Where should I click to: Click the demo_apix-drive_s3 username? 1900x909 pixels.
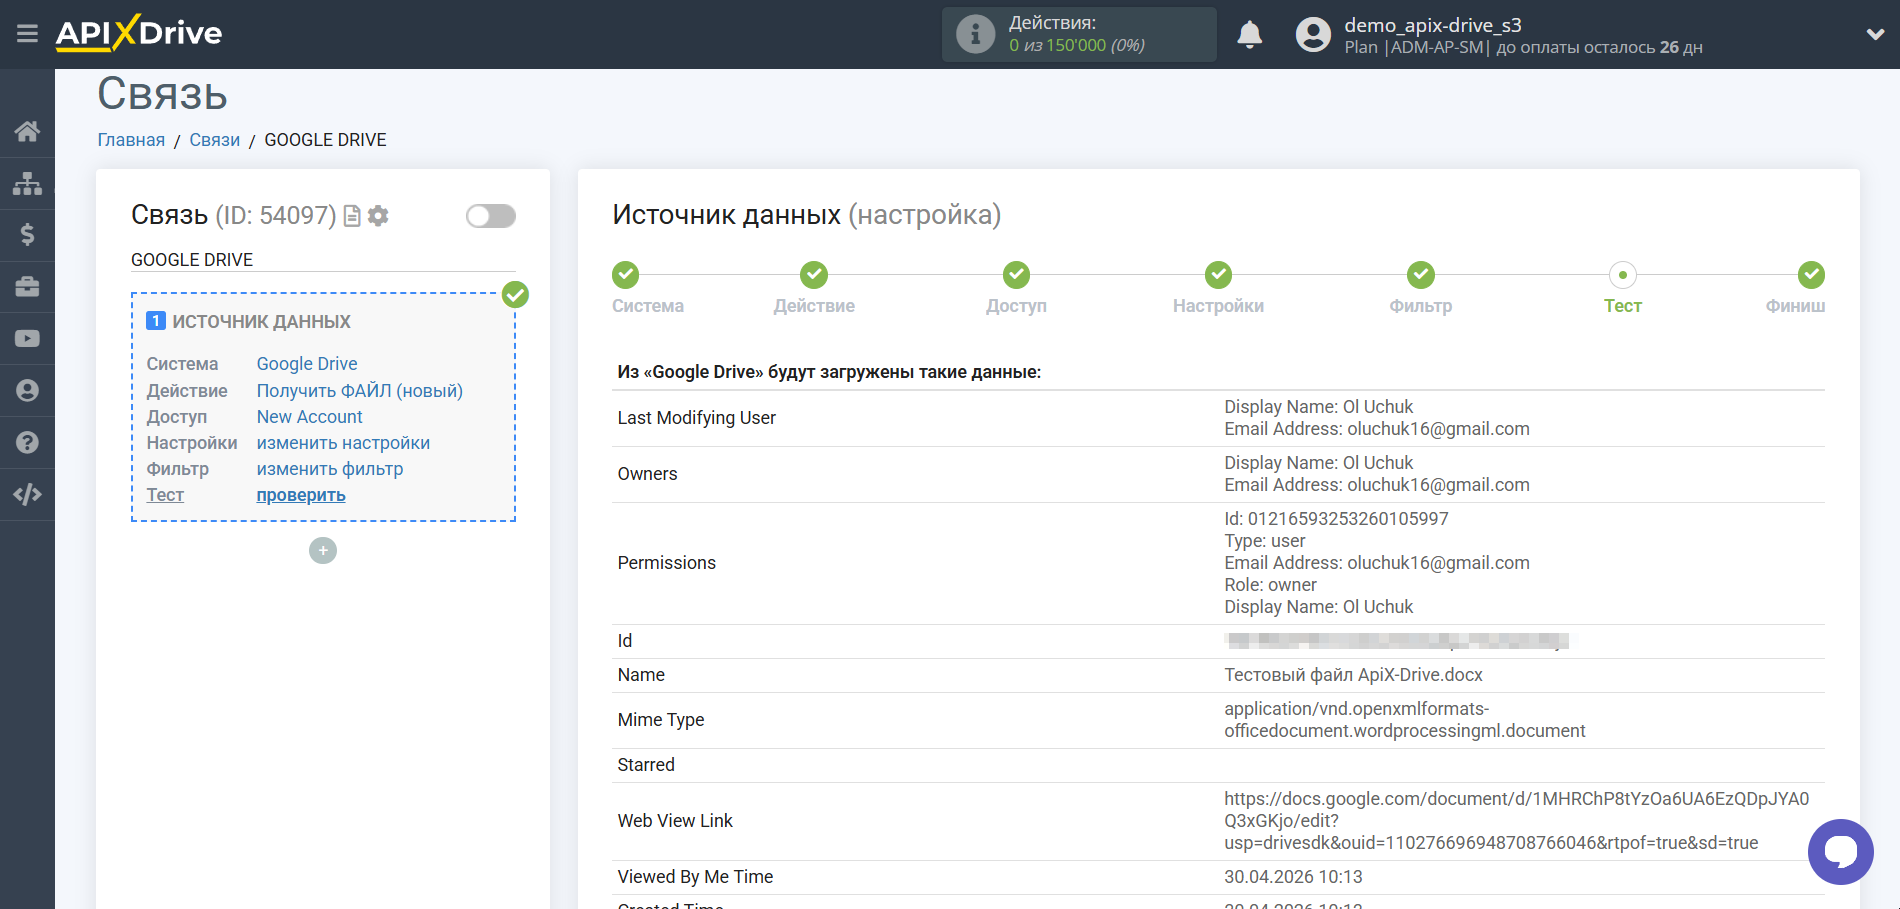[x=1433, y=25]
